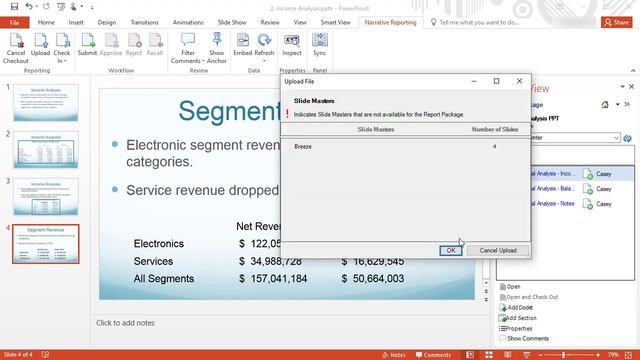
Task: Click the Inspect properties icon
Action: click(292, 45)
